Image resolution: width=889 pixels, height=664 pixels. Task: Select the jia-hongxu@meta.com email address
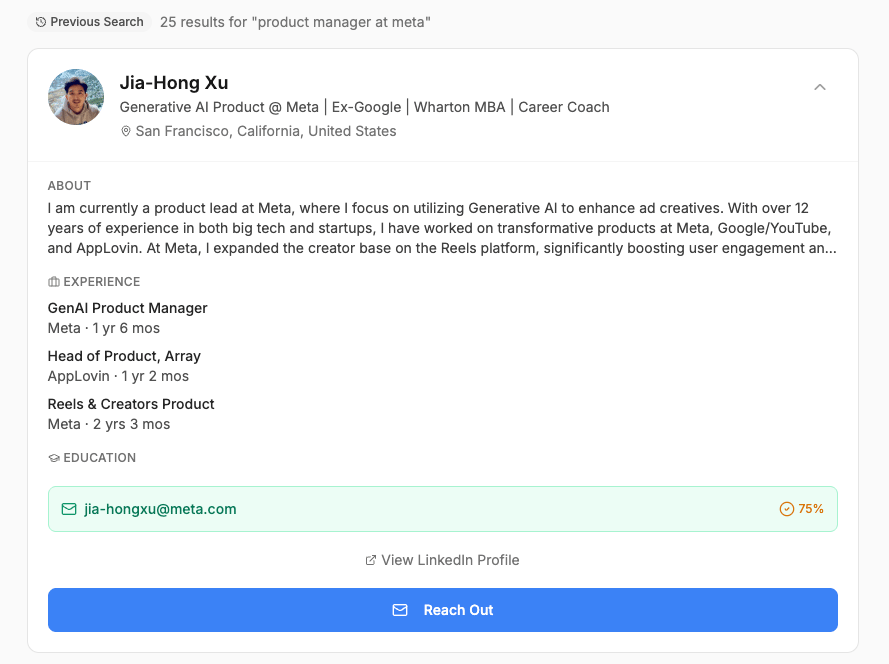(x=160, y=509)
